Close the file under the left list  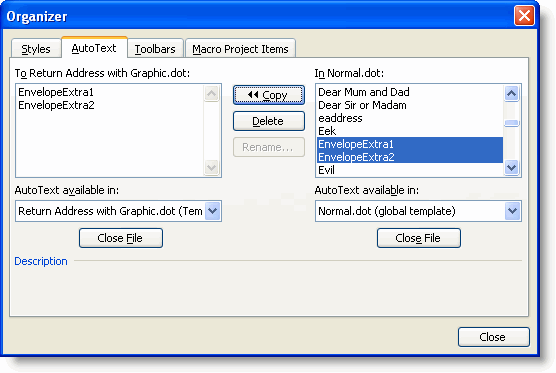(121, 238)
